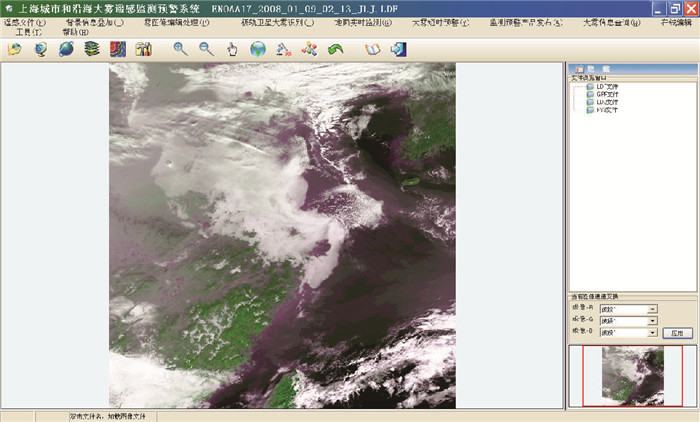This screenshot has width=700, height=422.
Task: Click the open file folder icon
Action: click(x=14, y=48)
